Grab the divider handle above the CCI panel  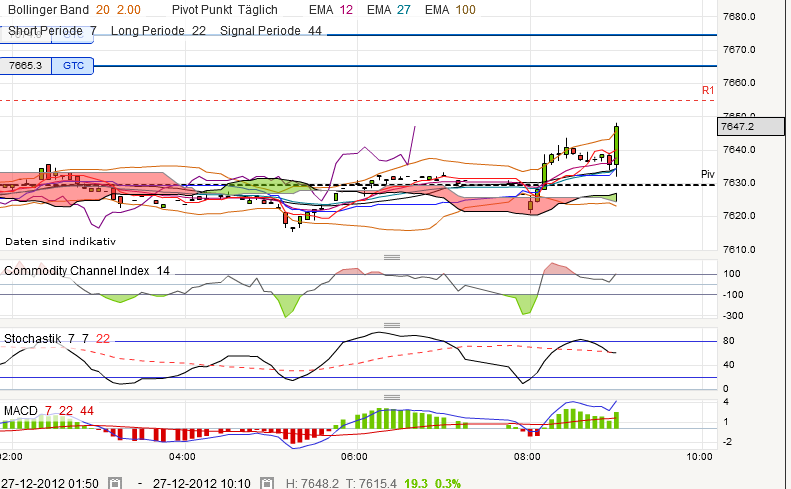(x=392, y=257)
